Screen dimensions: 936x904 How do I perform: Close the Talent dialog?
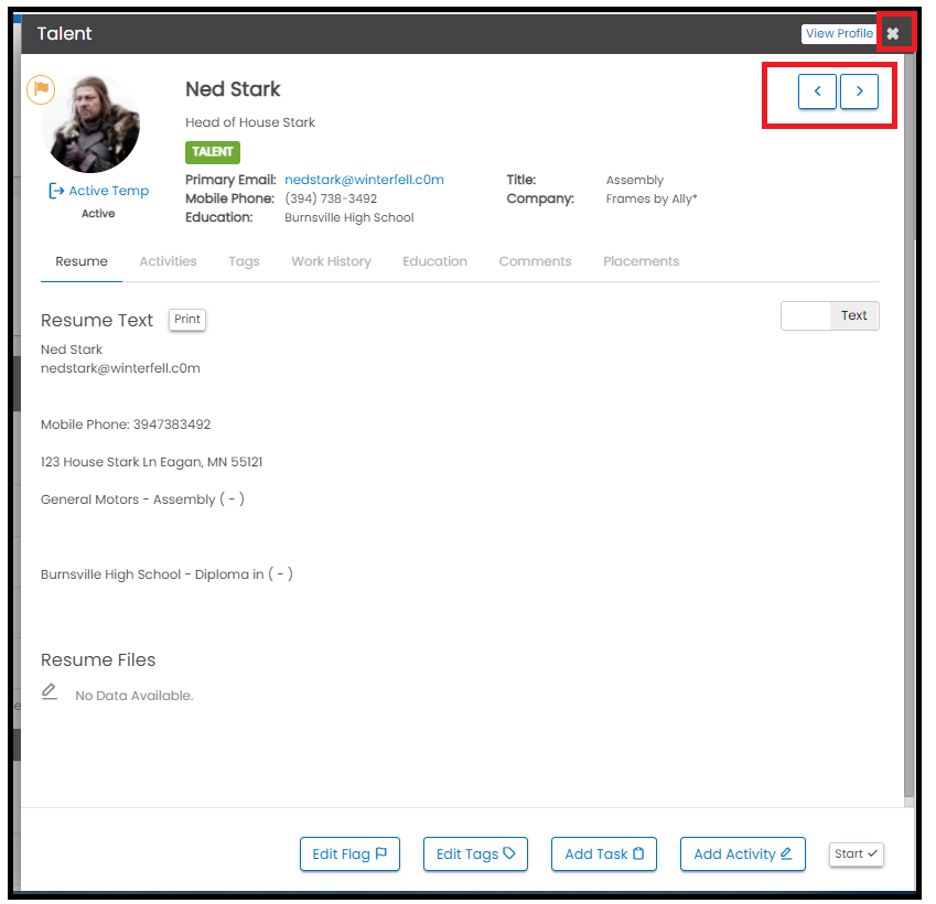(892, 33)
